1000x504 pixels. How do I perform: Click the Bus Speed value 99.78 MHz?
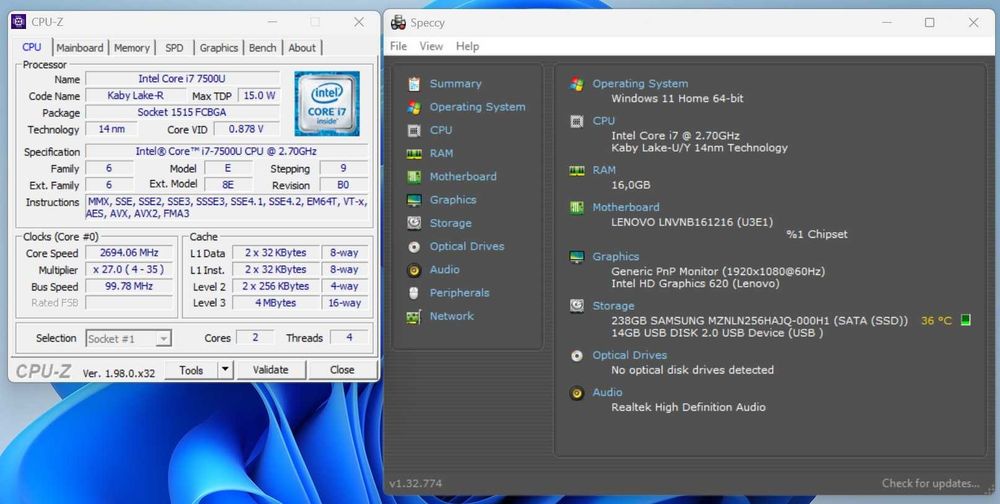pos(128,286)
